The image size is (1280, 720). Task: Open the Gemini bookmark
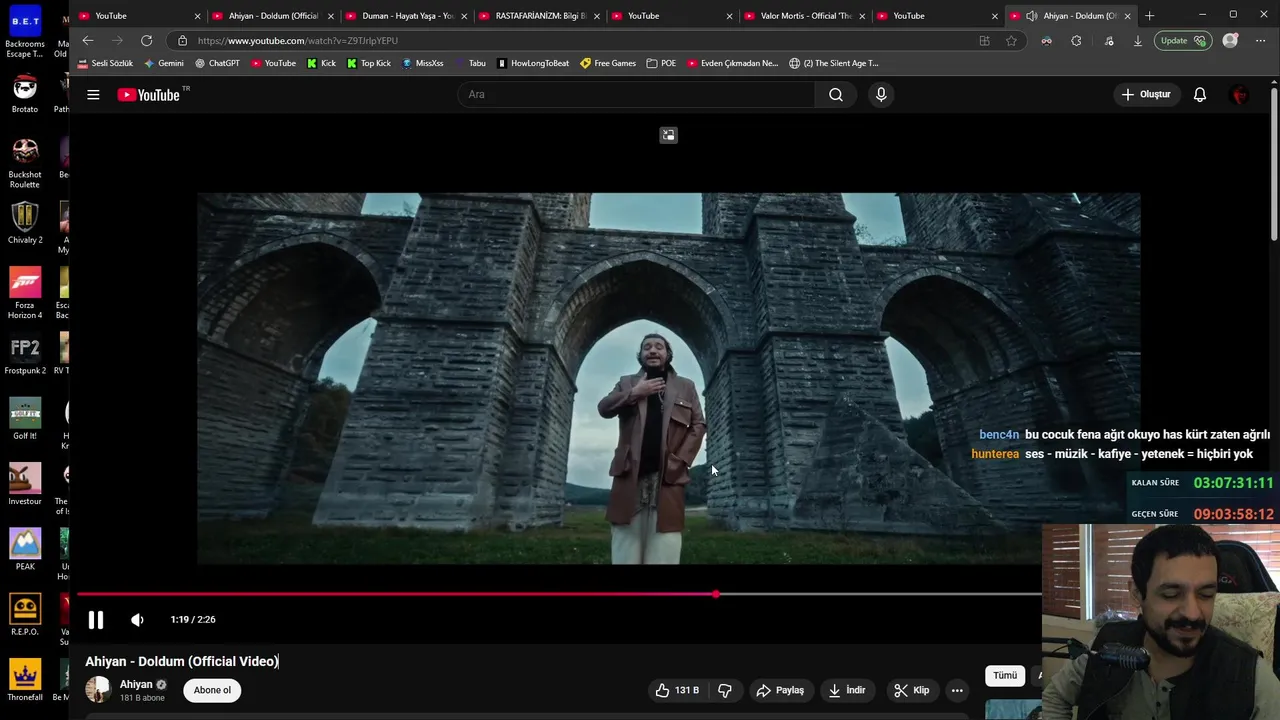(164, 63)
